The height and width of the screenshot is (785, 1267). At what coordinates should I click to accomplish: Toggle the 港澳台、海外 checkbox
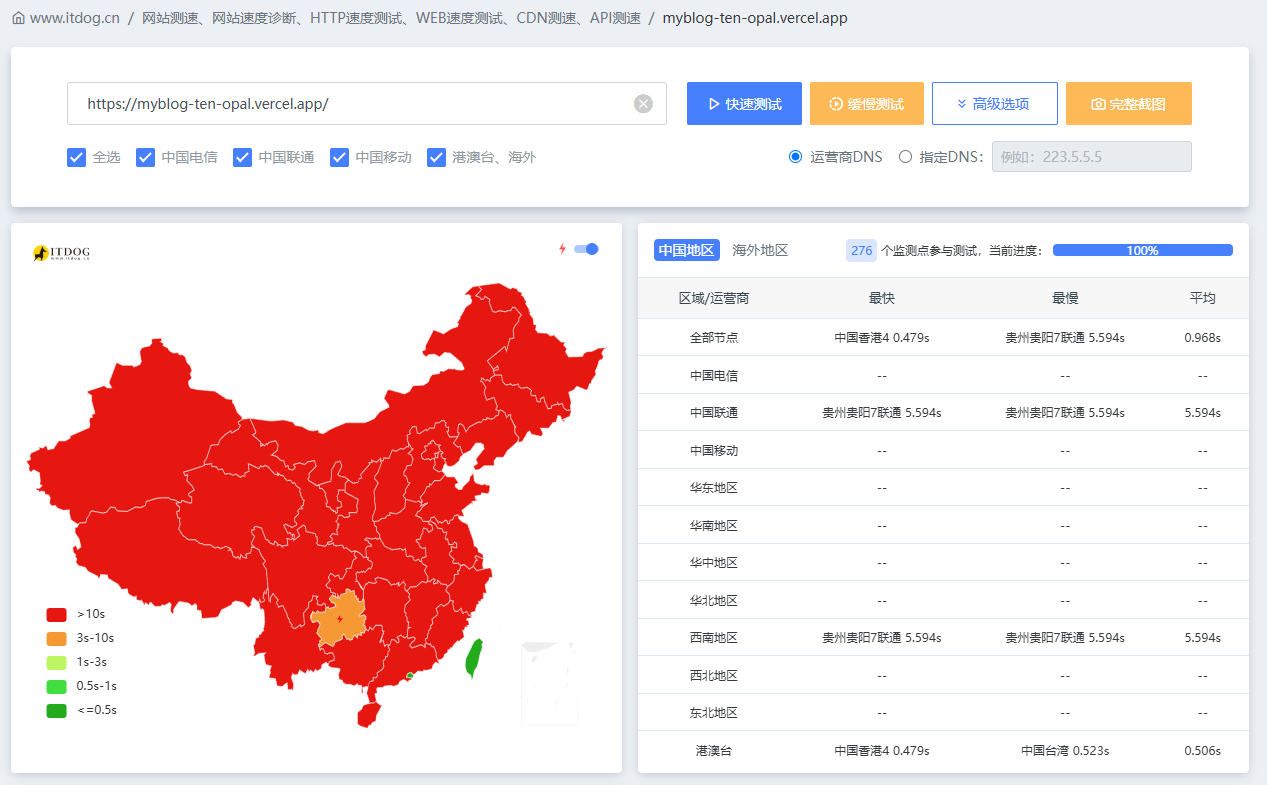436,157
